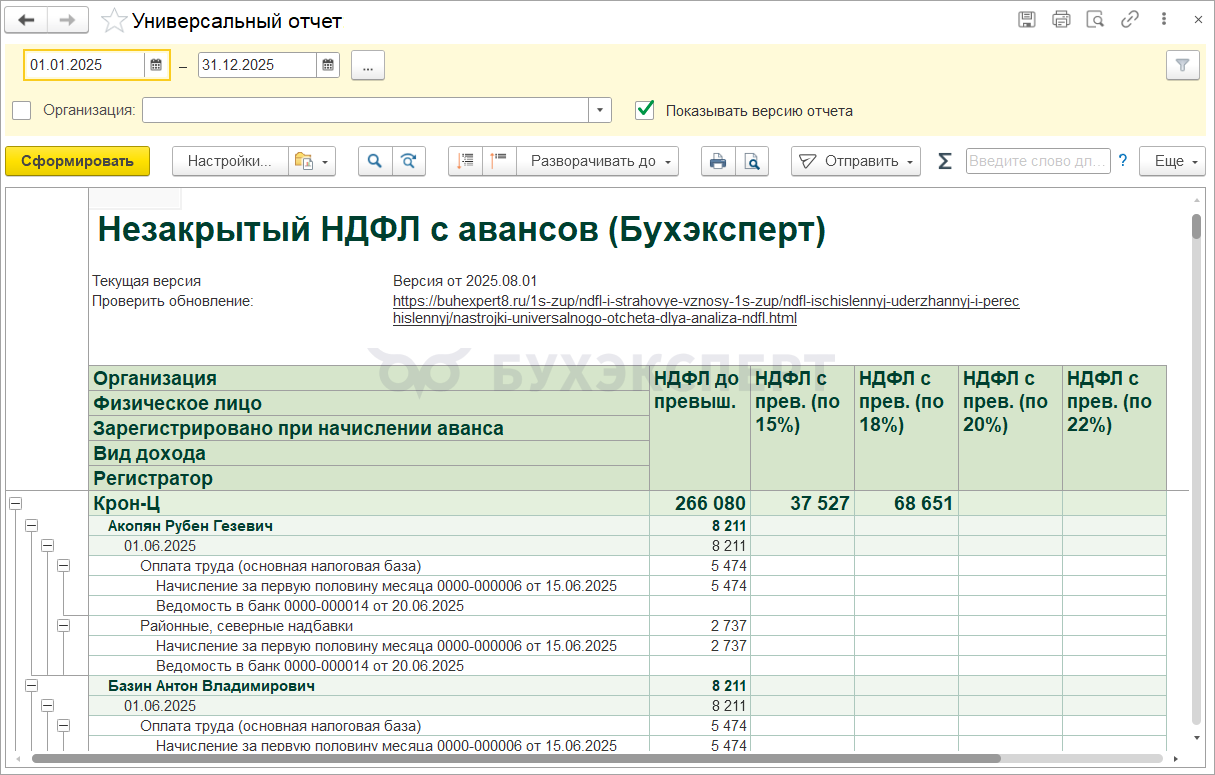Open the Еще menu

point(1172,161)
